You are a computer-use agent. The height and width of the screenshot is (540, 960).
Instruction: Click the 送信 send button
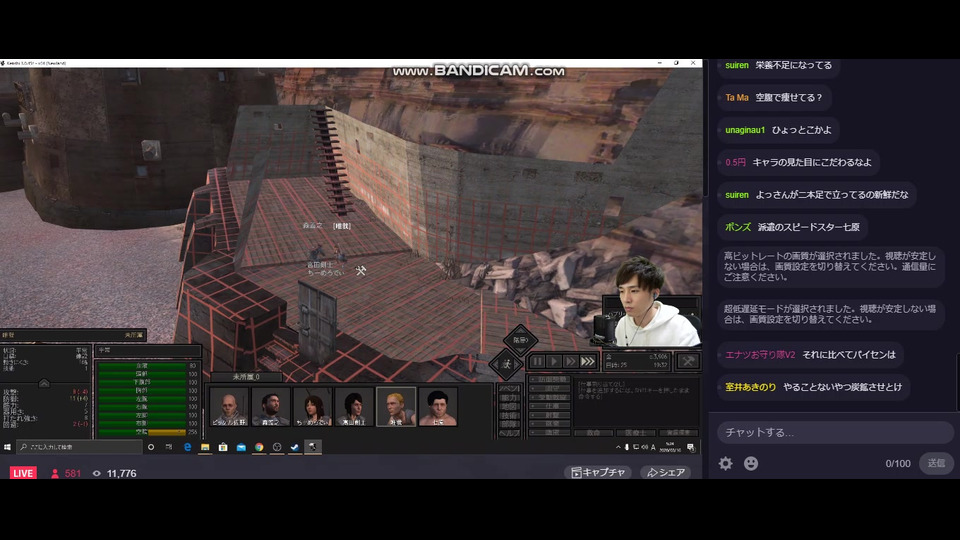[x=936, y=463]
